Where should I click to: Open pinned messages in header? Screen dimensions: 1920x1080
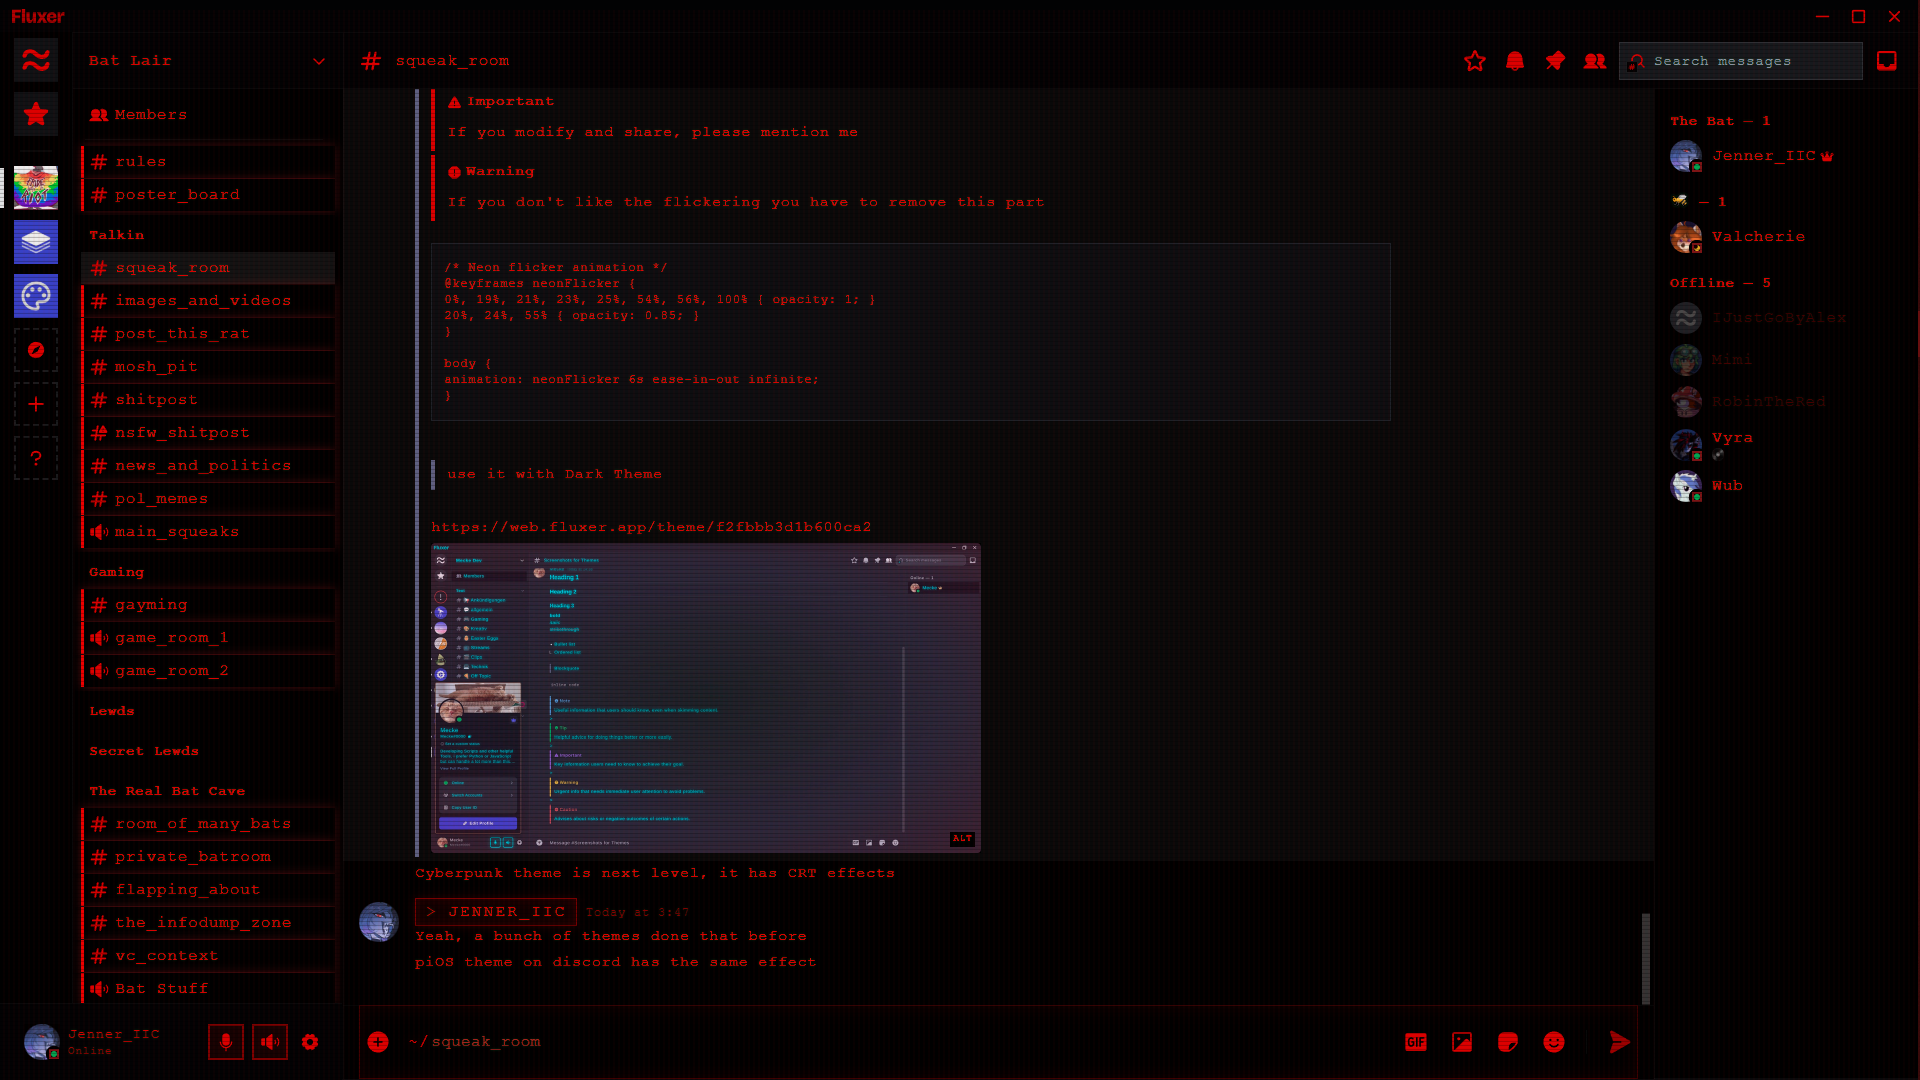click(x=1555, y=61)
